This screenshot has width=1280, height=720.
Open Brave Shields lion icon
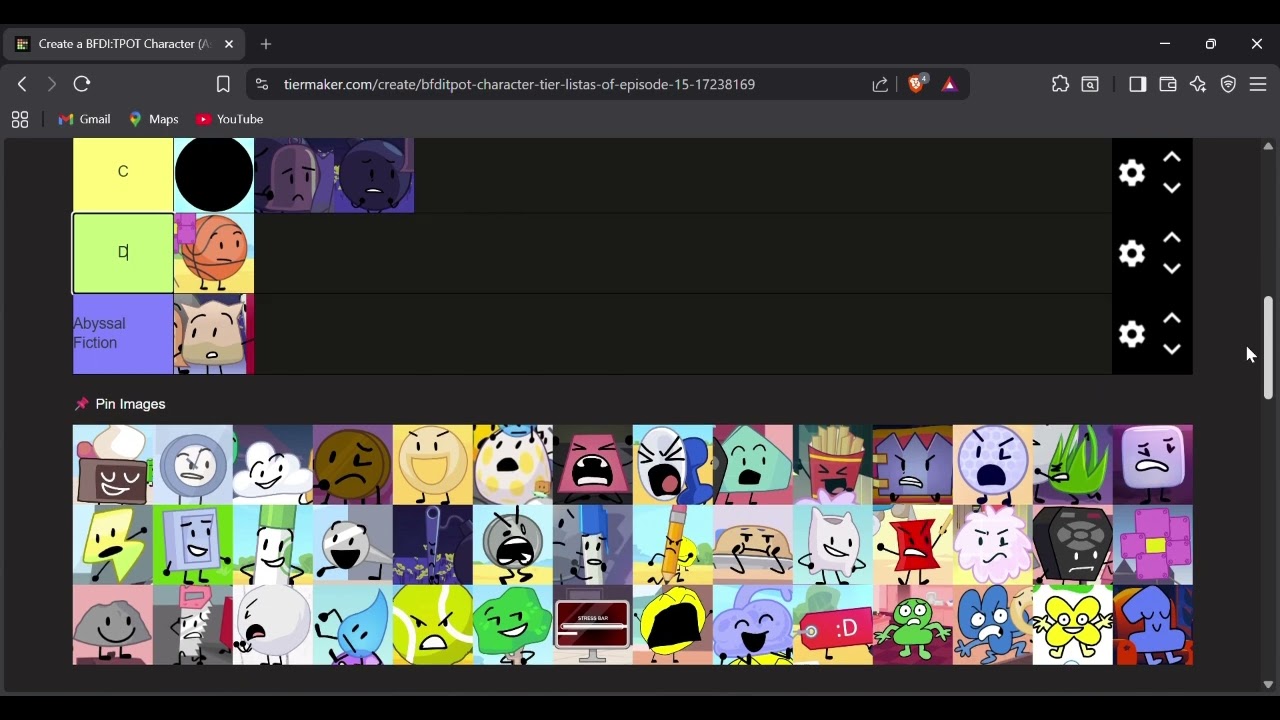tap(916, 84)
